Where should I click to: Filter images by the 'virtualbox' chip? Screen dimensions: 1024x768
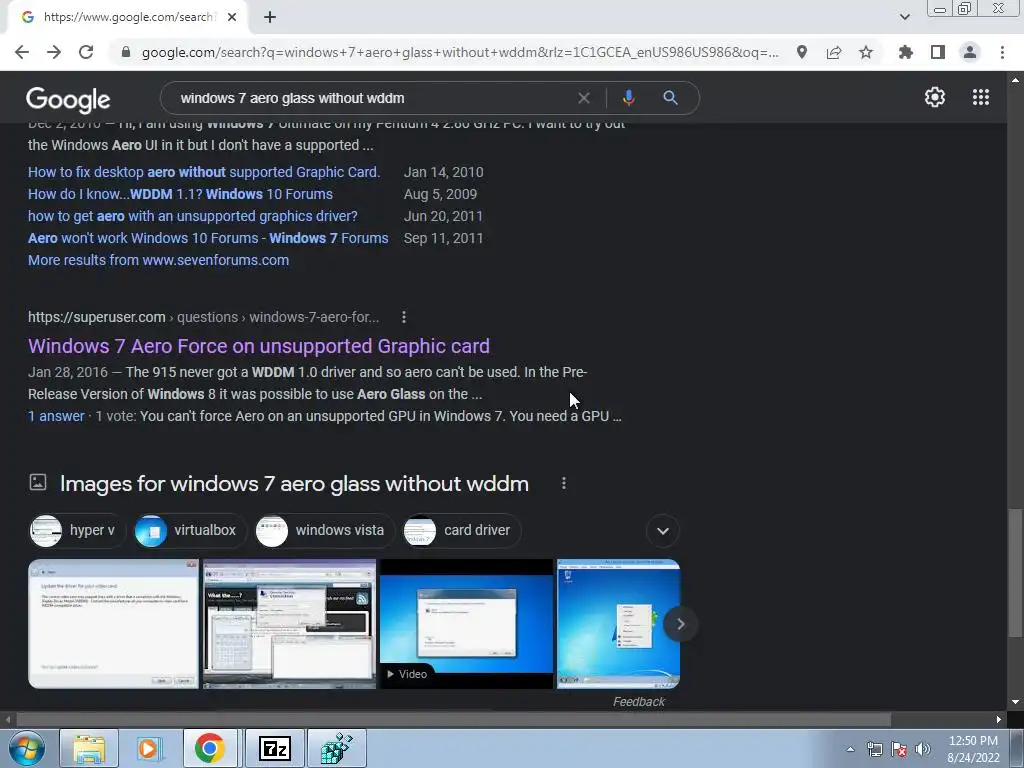click(188, 530)
